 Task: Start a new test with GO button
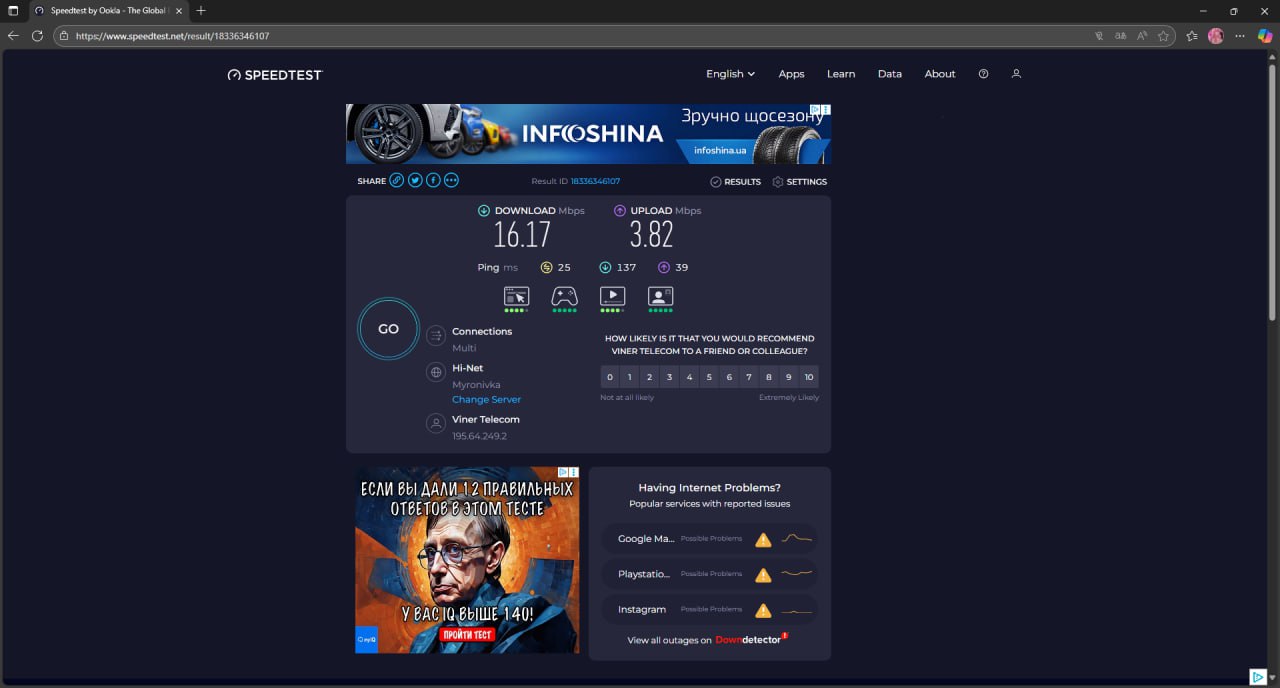coord(388,329)
